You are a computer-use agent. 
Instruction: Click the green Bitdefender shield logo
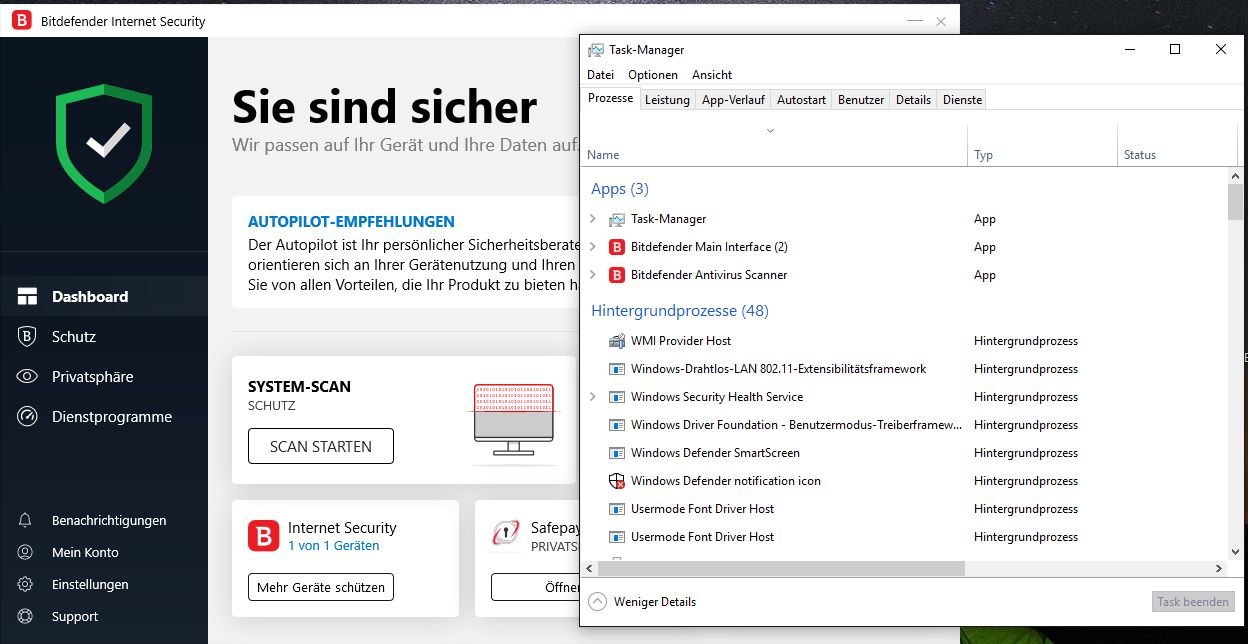coord(104,142)
